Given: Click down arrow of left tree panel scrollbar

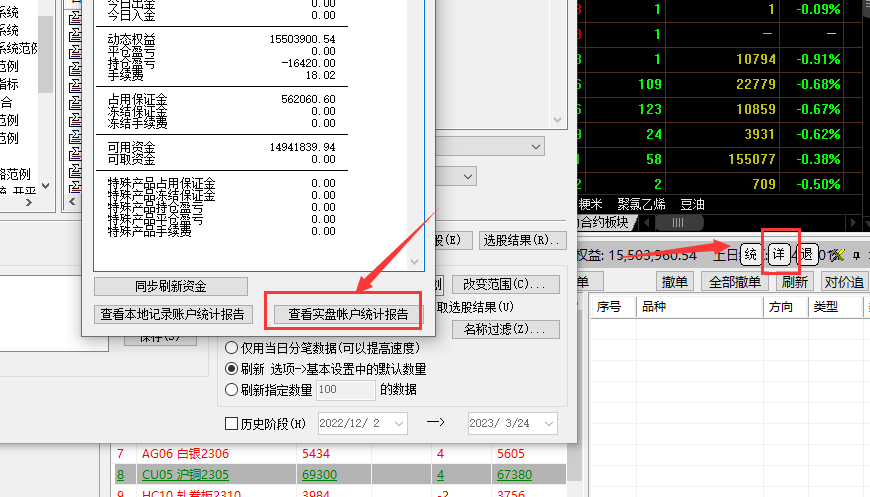Looking at the screenshot, I should 45,186.
